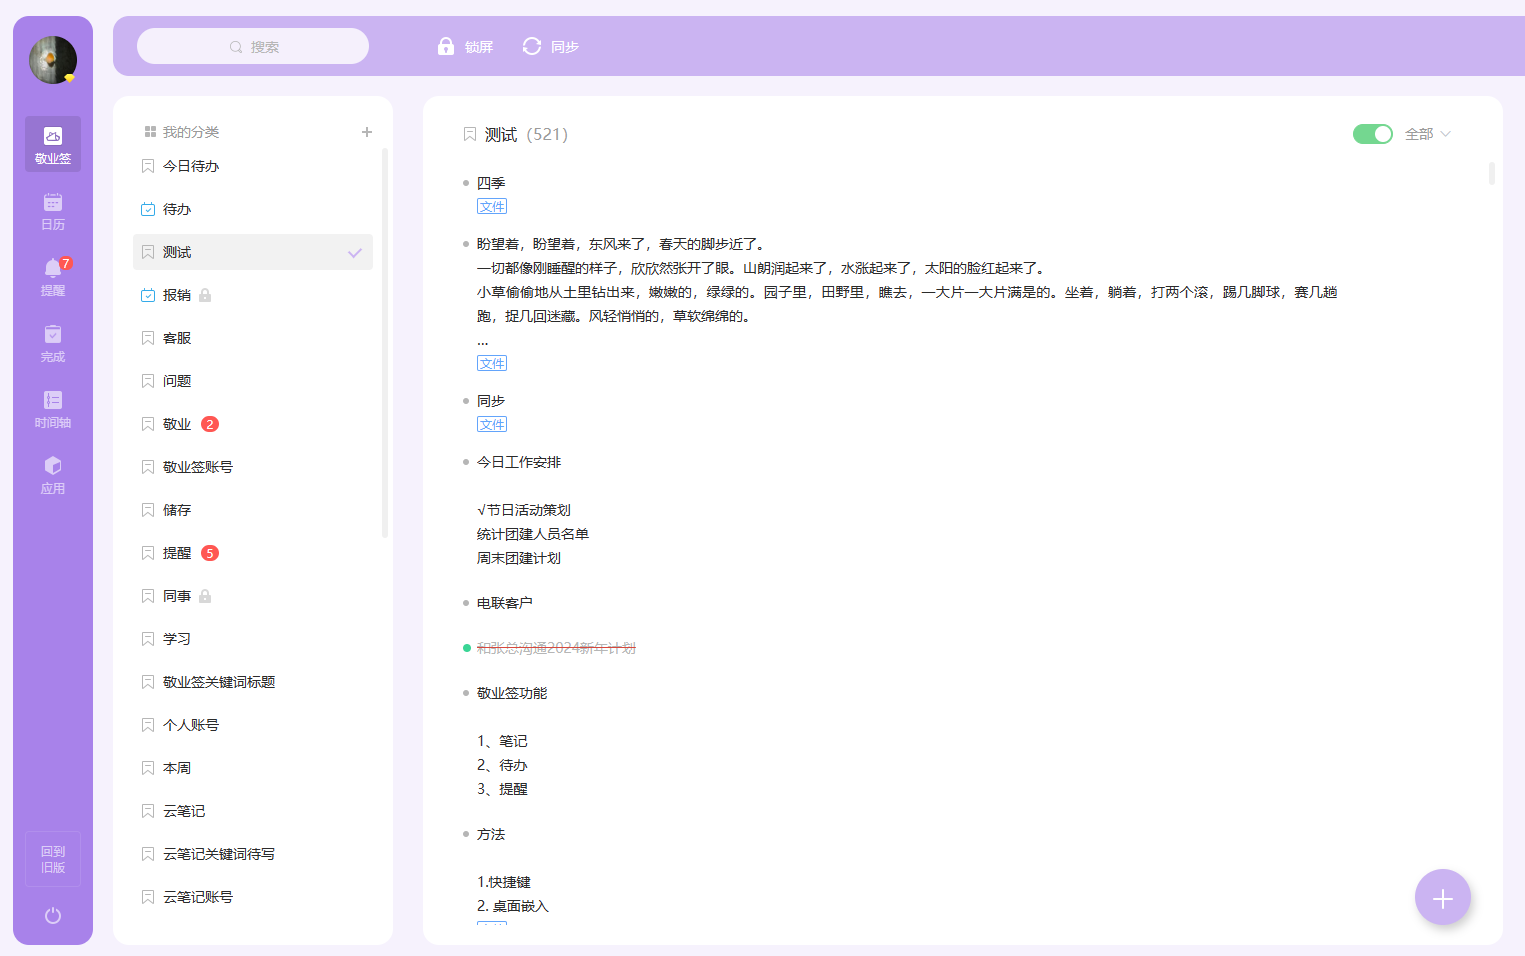Viewport: 1525px width, 956px height.
Task: Open the 盼望着 spring essay note
Action: point(907,292)
